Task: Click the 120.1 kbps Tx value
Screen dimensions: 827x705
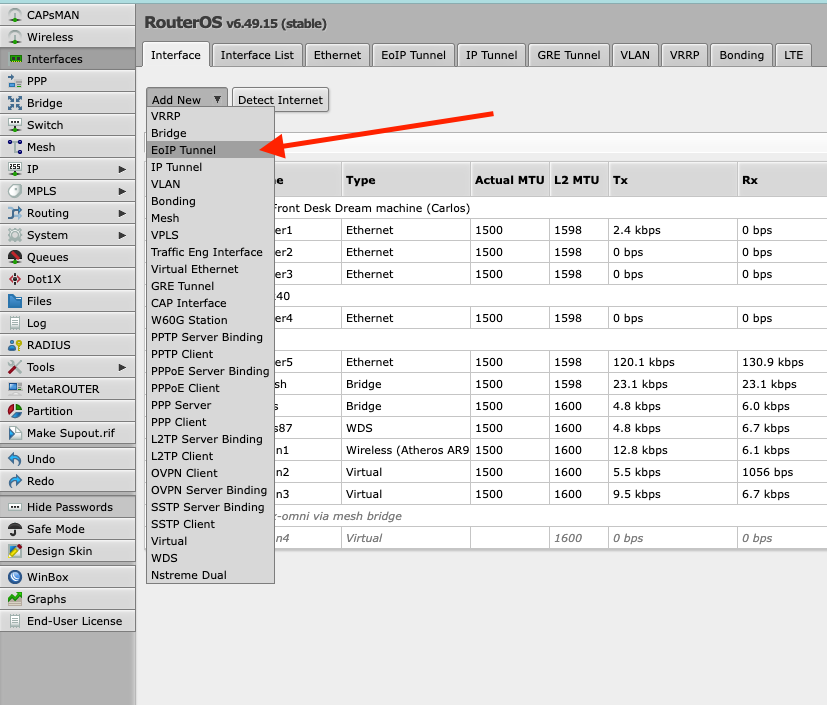Action: [x=643, y=362]
